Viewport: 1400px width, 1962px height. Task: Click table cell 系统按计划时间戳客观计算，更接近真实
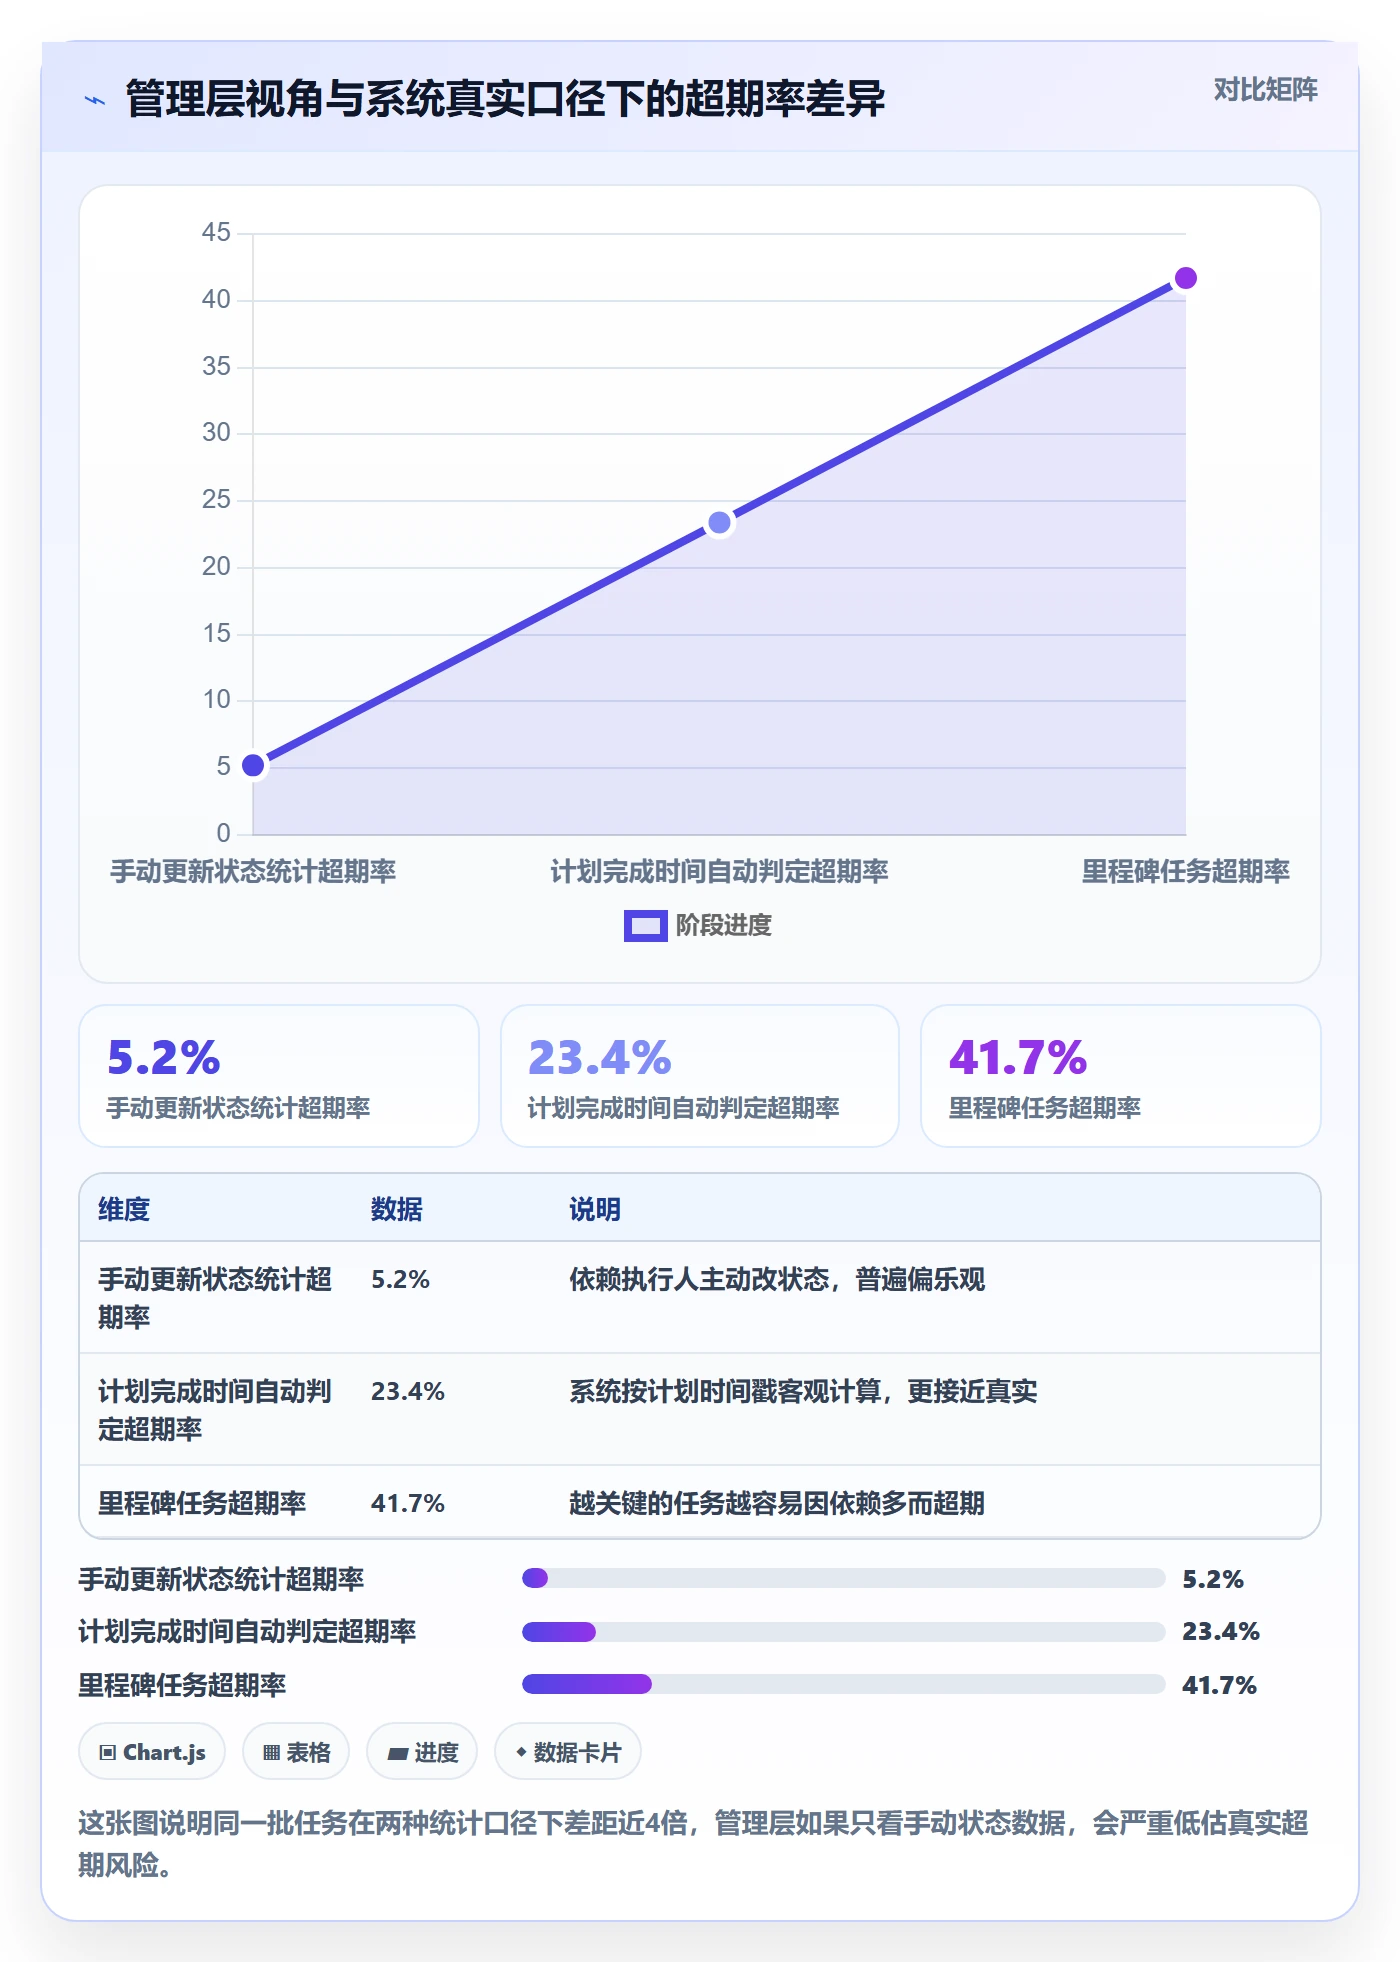click(803, 1391)
